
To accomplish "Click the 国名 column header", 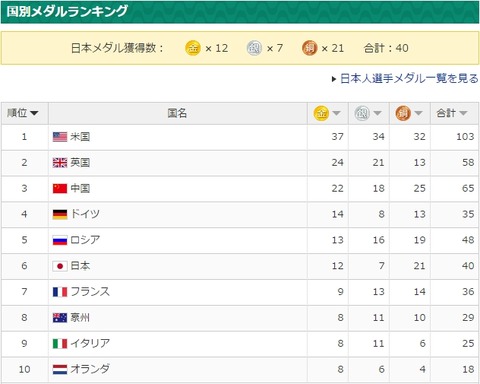I will [177, 113].
